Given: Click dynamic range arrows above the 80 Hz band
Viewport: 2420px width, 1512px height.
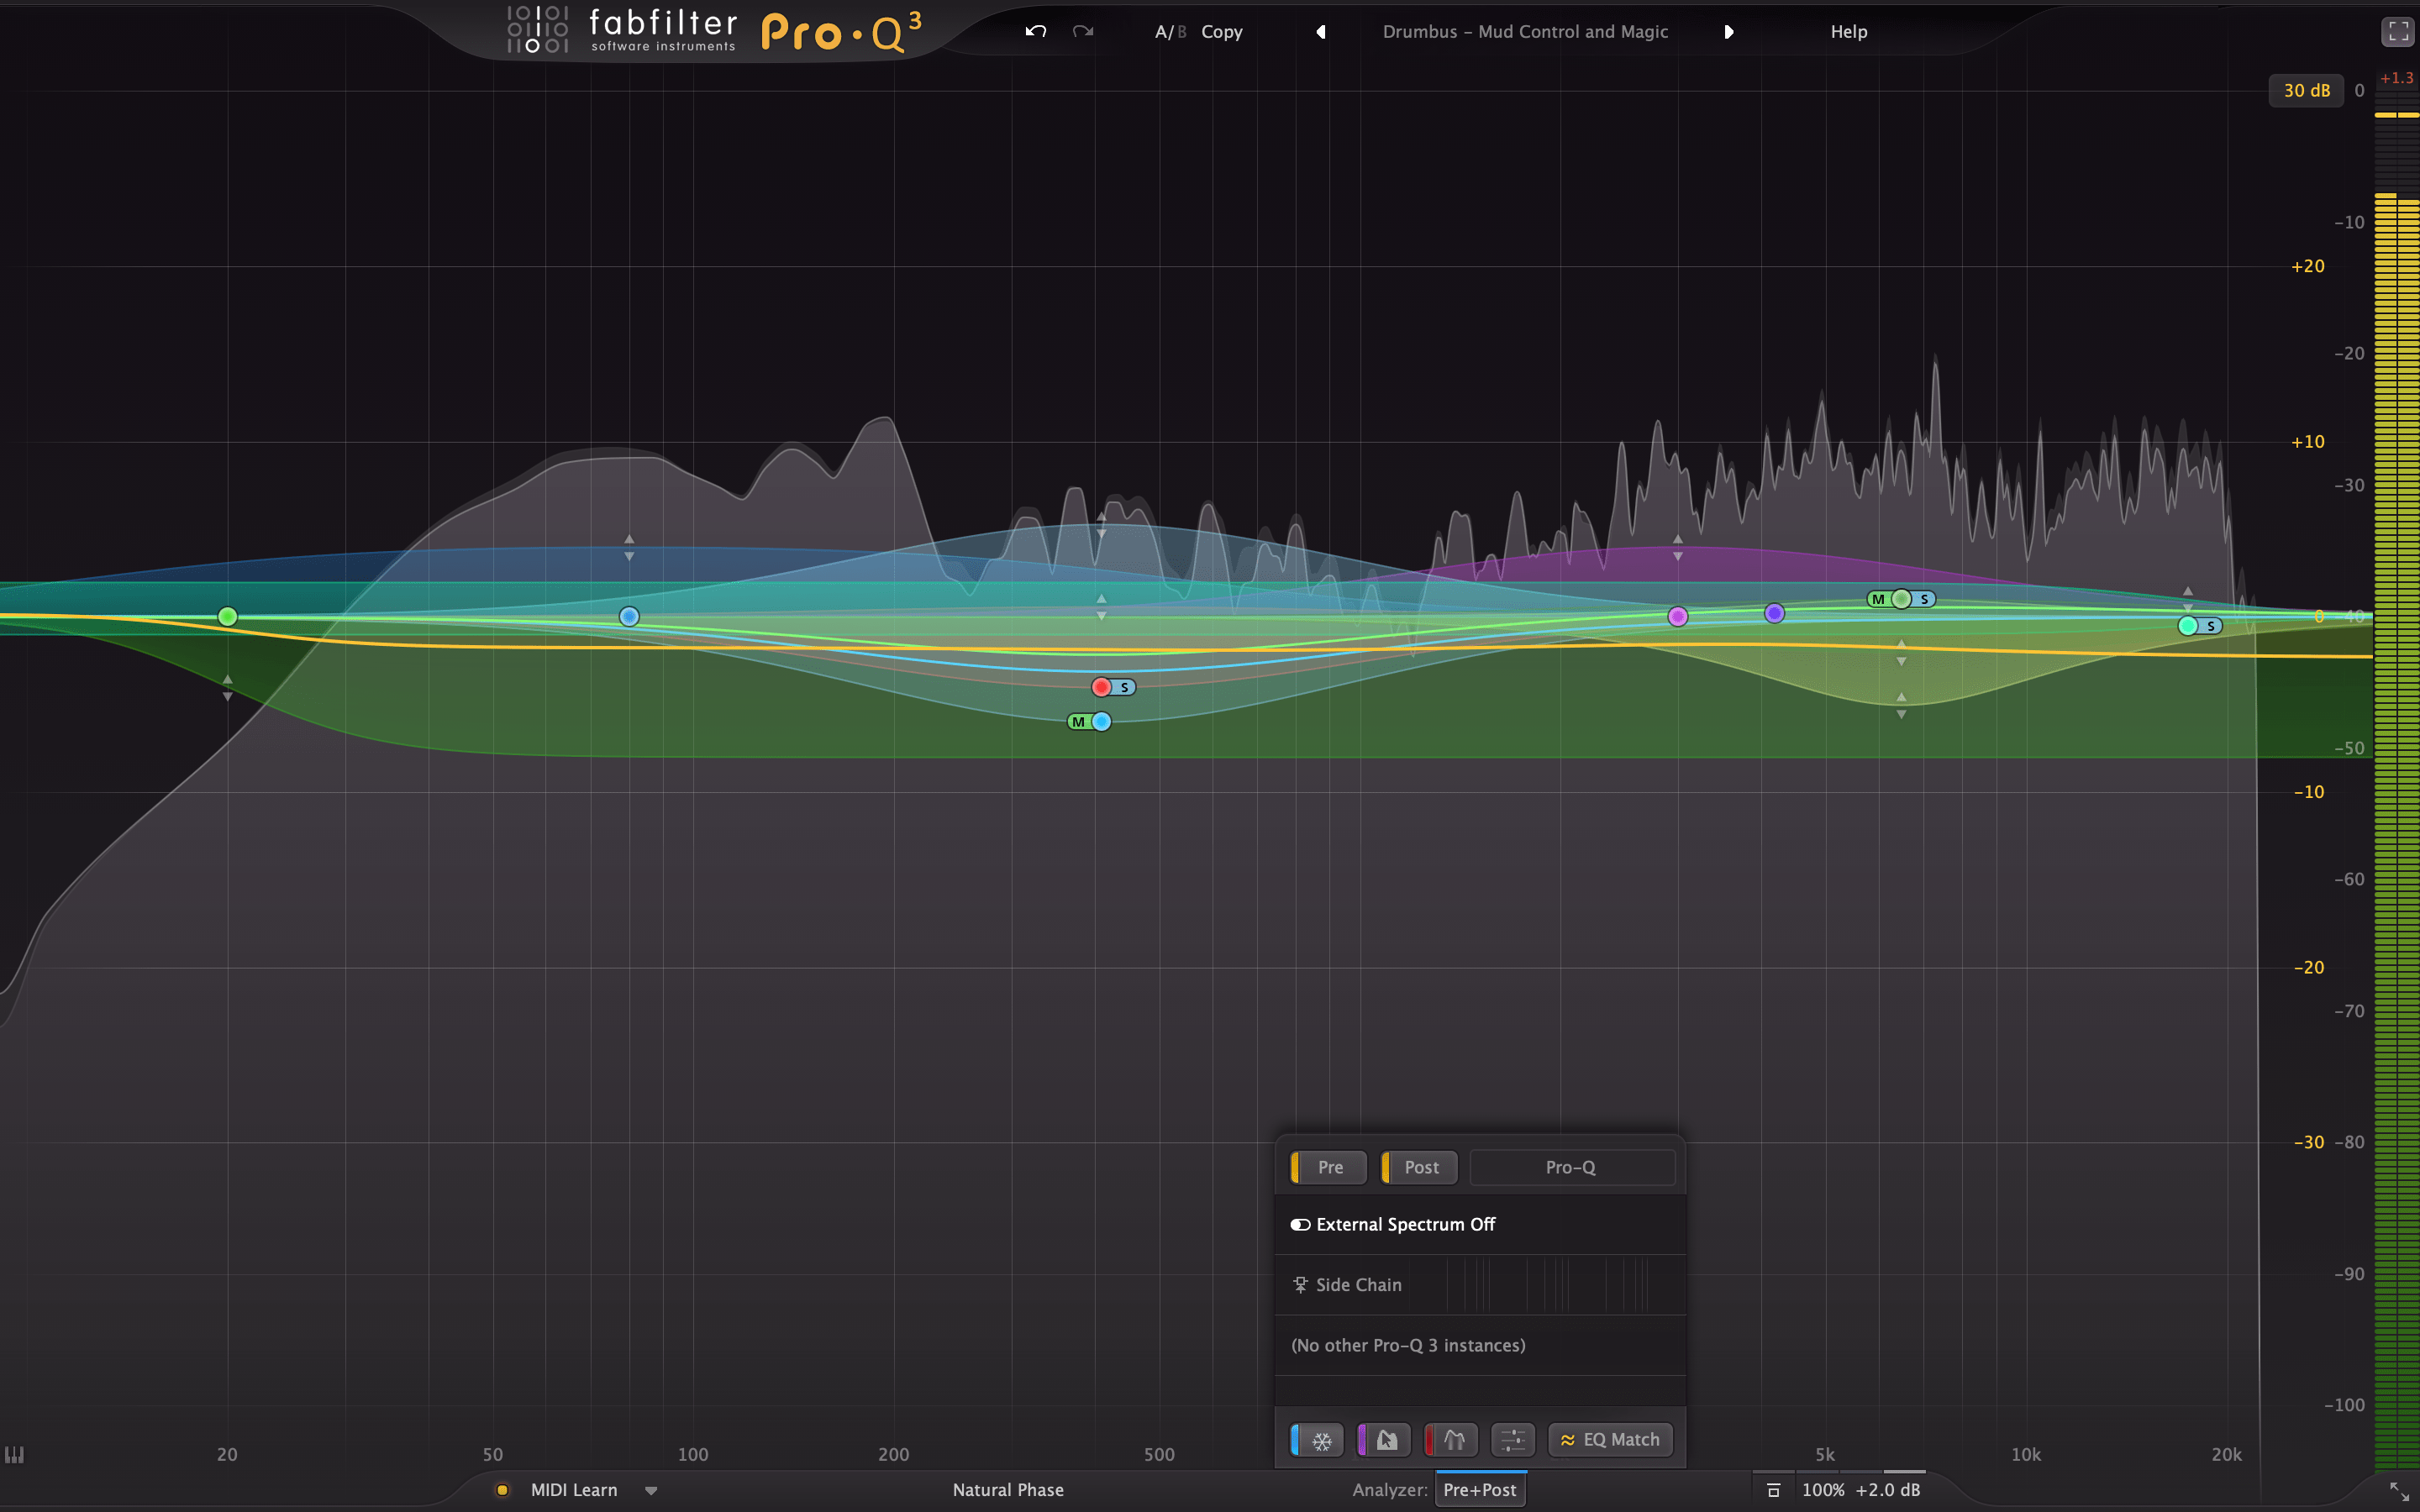Looking at the screenshot, I should click(629, 547).
